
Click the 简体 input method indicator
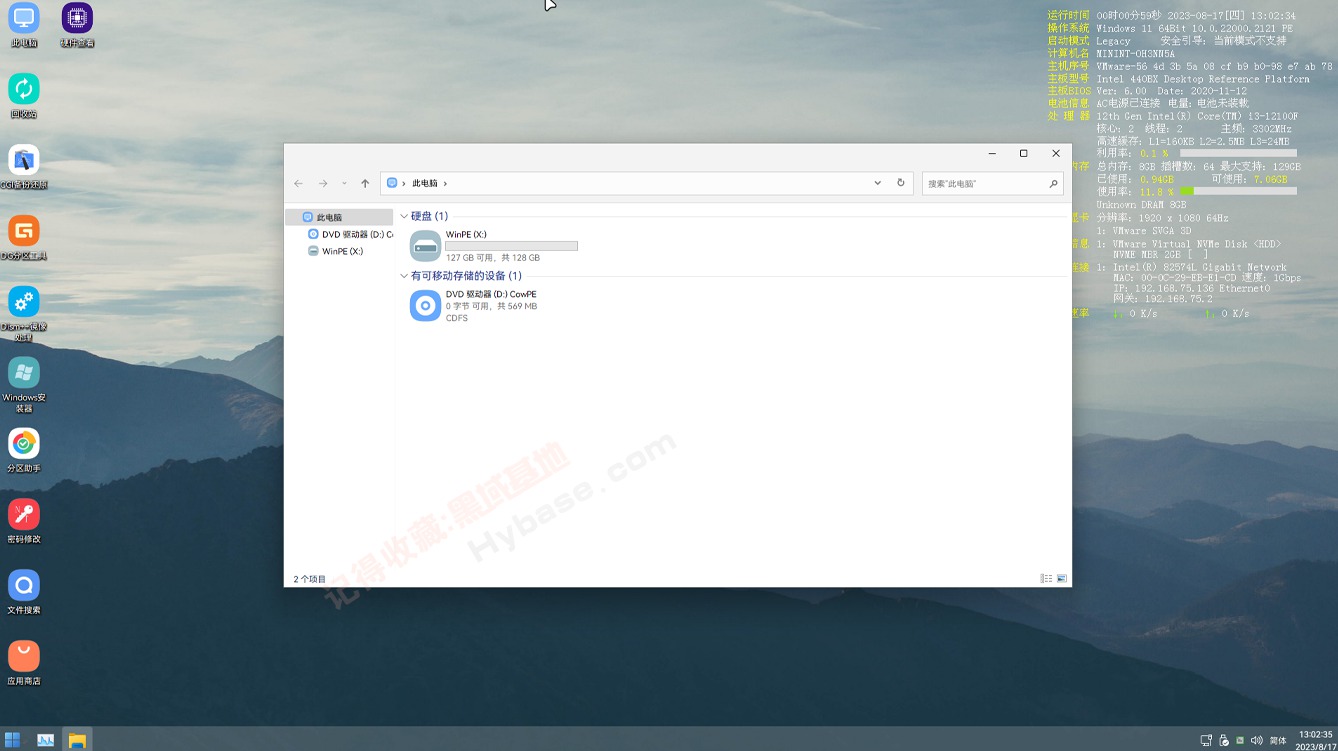[x=1278, y=741]
